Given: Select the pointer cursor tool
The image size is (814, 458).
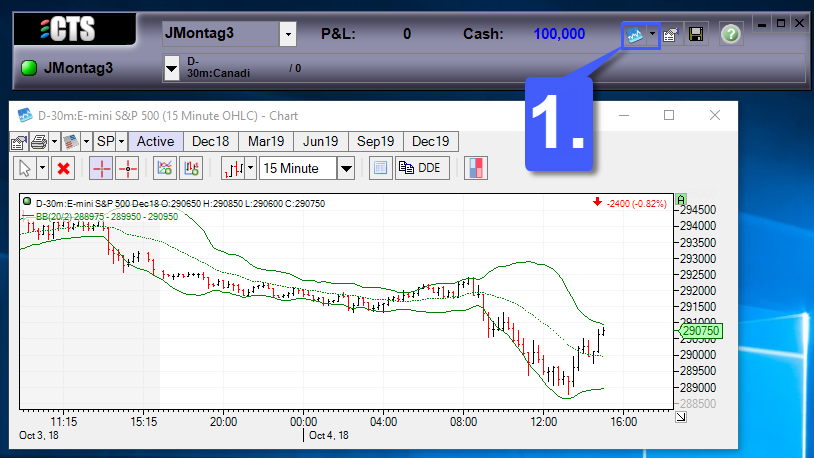Looking at the screenshot, I should 24,168.
